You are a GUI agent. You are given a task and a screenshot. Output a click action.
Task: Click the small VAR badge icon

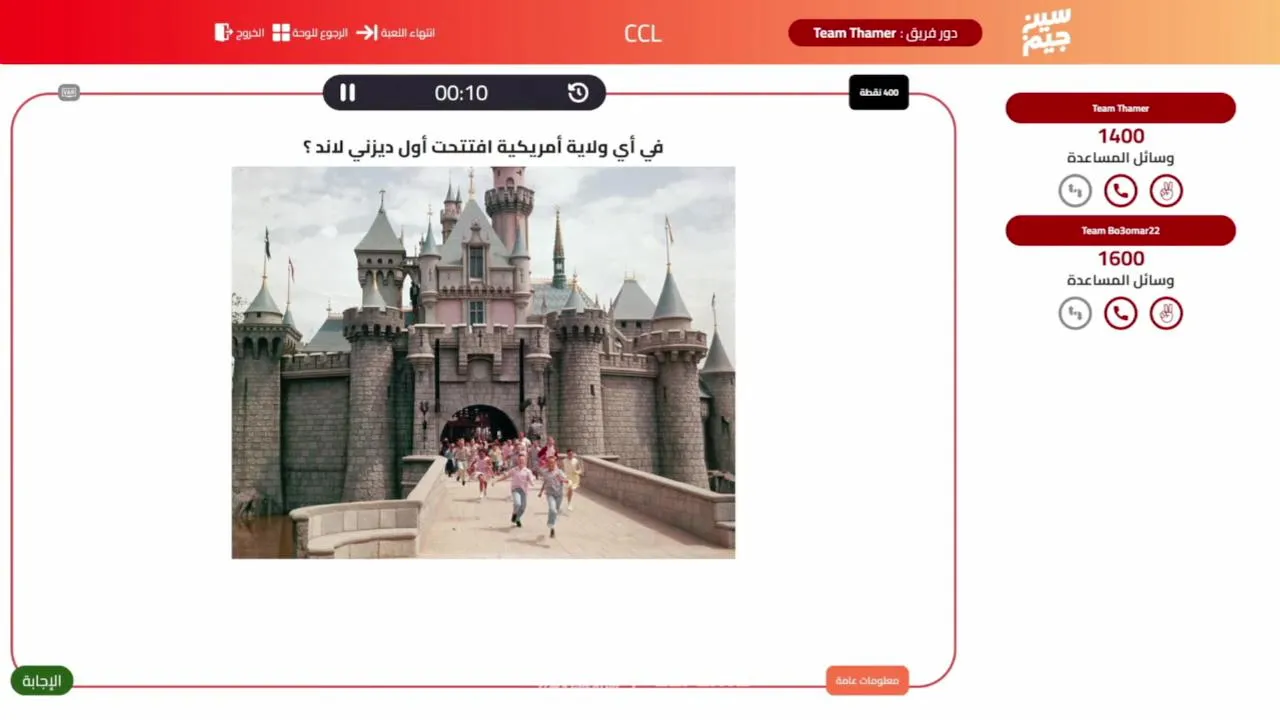pos(69,93)
